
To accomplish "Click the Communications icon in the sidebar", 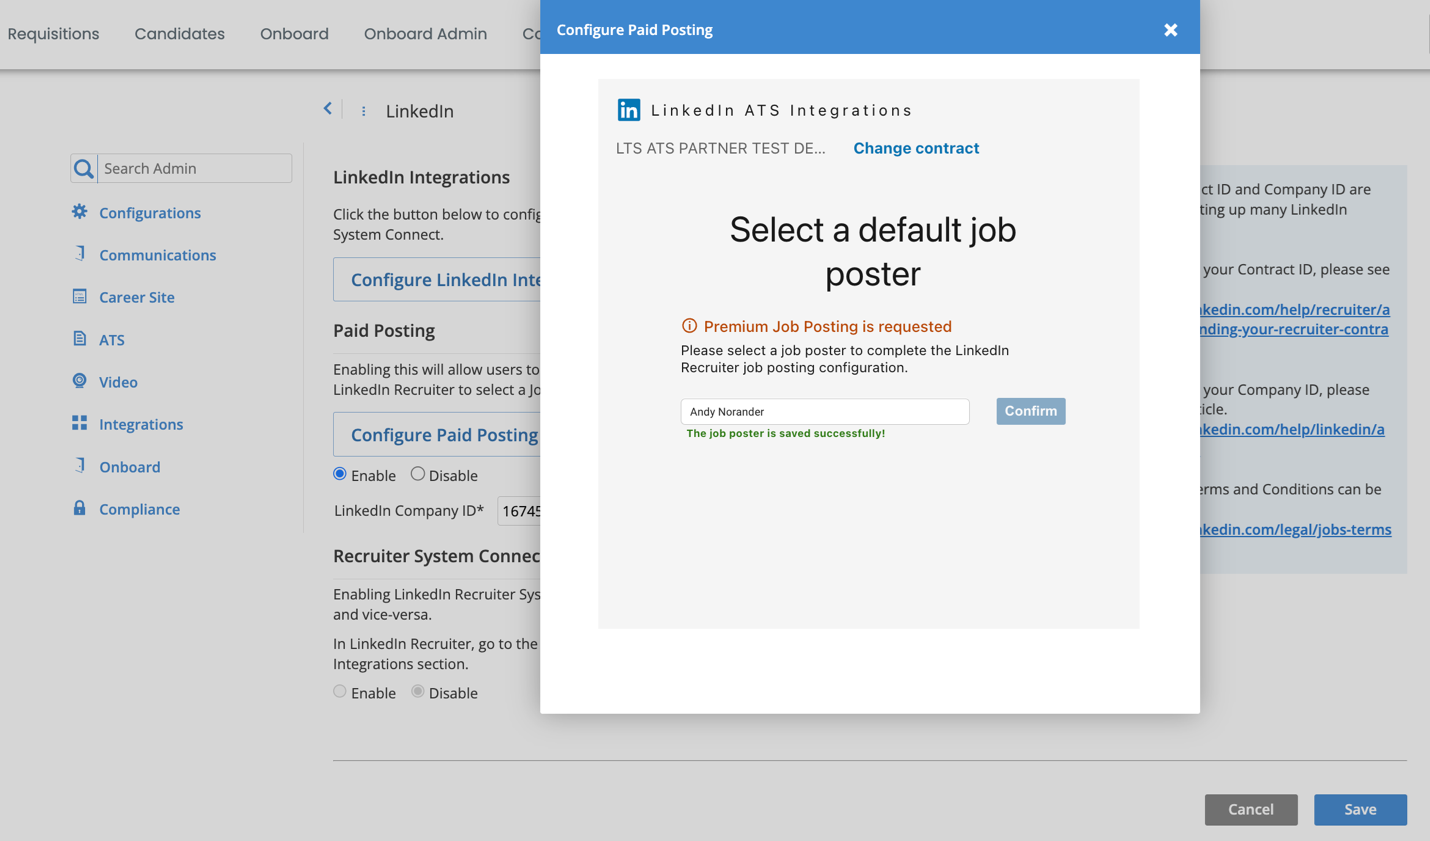I will (79, 254).
